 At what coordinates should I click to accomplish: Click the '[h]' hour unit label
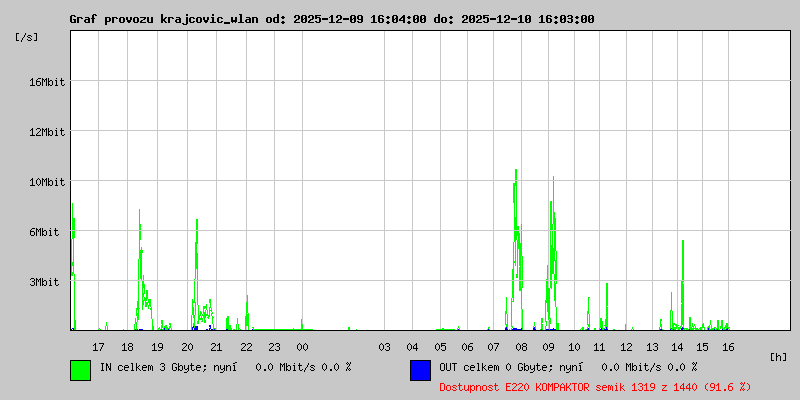[x=778, y=357]
